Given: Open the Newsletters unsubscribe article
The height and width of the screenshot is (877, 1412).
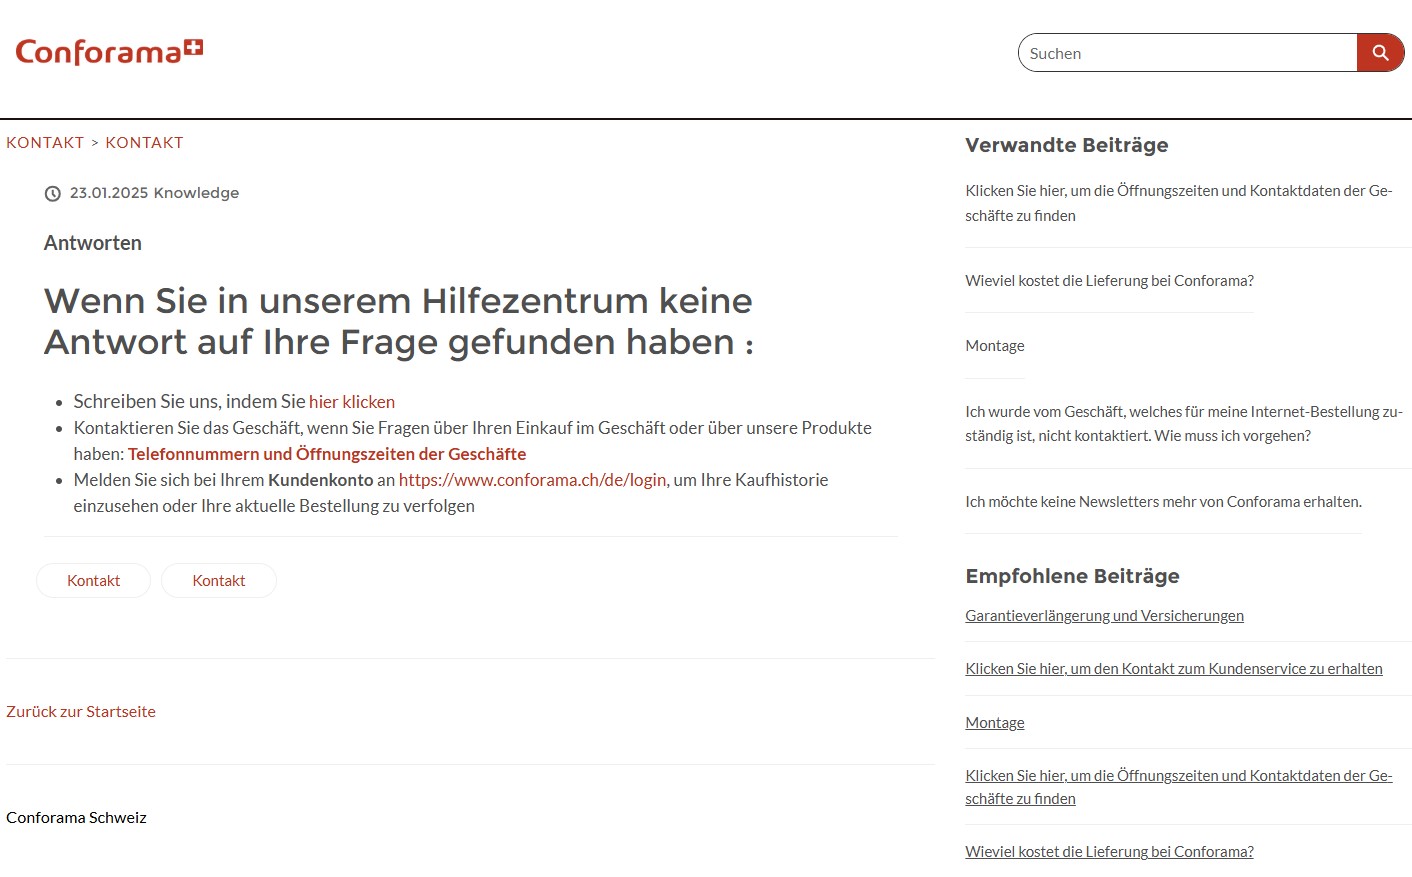Looking at the screenshot, I should click(1163, 502).
